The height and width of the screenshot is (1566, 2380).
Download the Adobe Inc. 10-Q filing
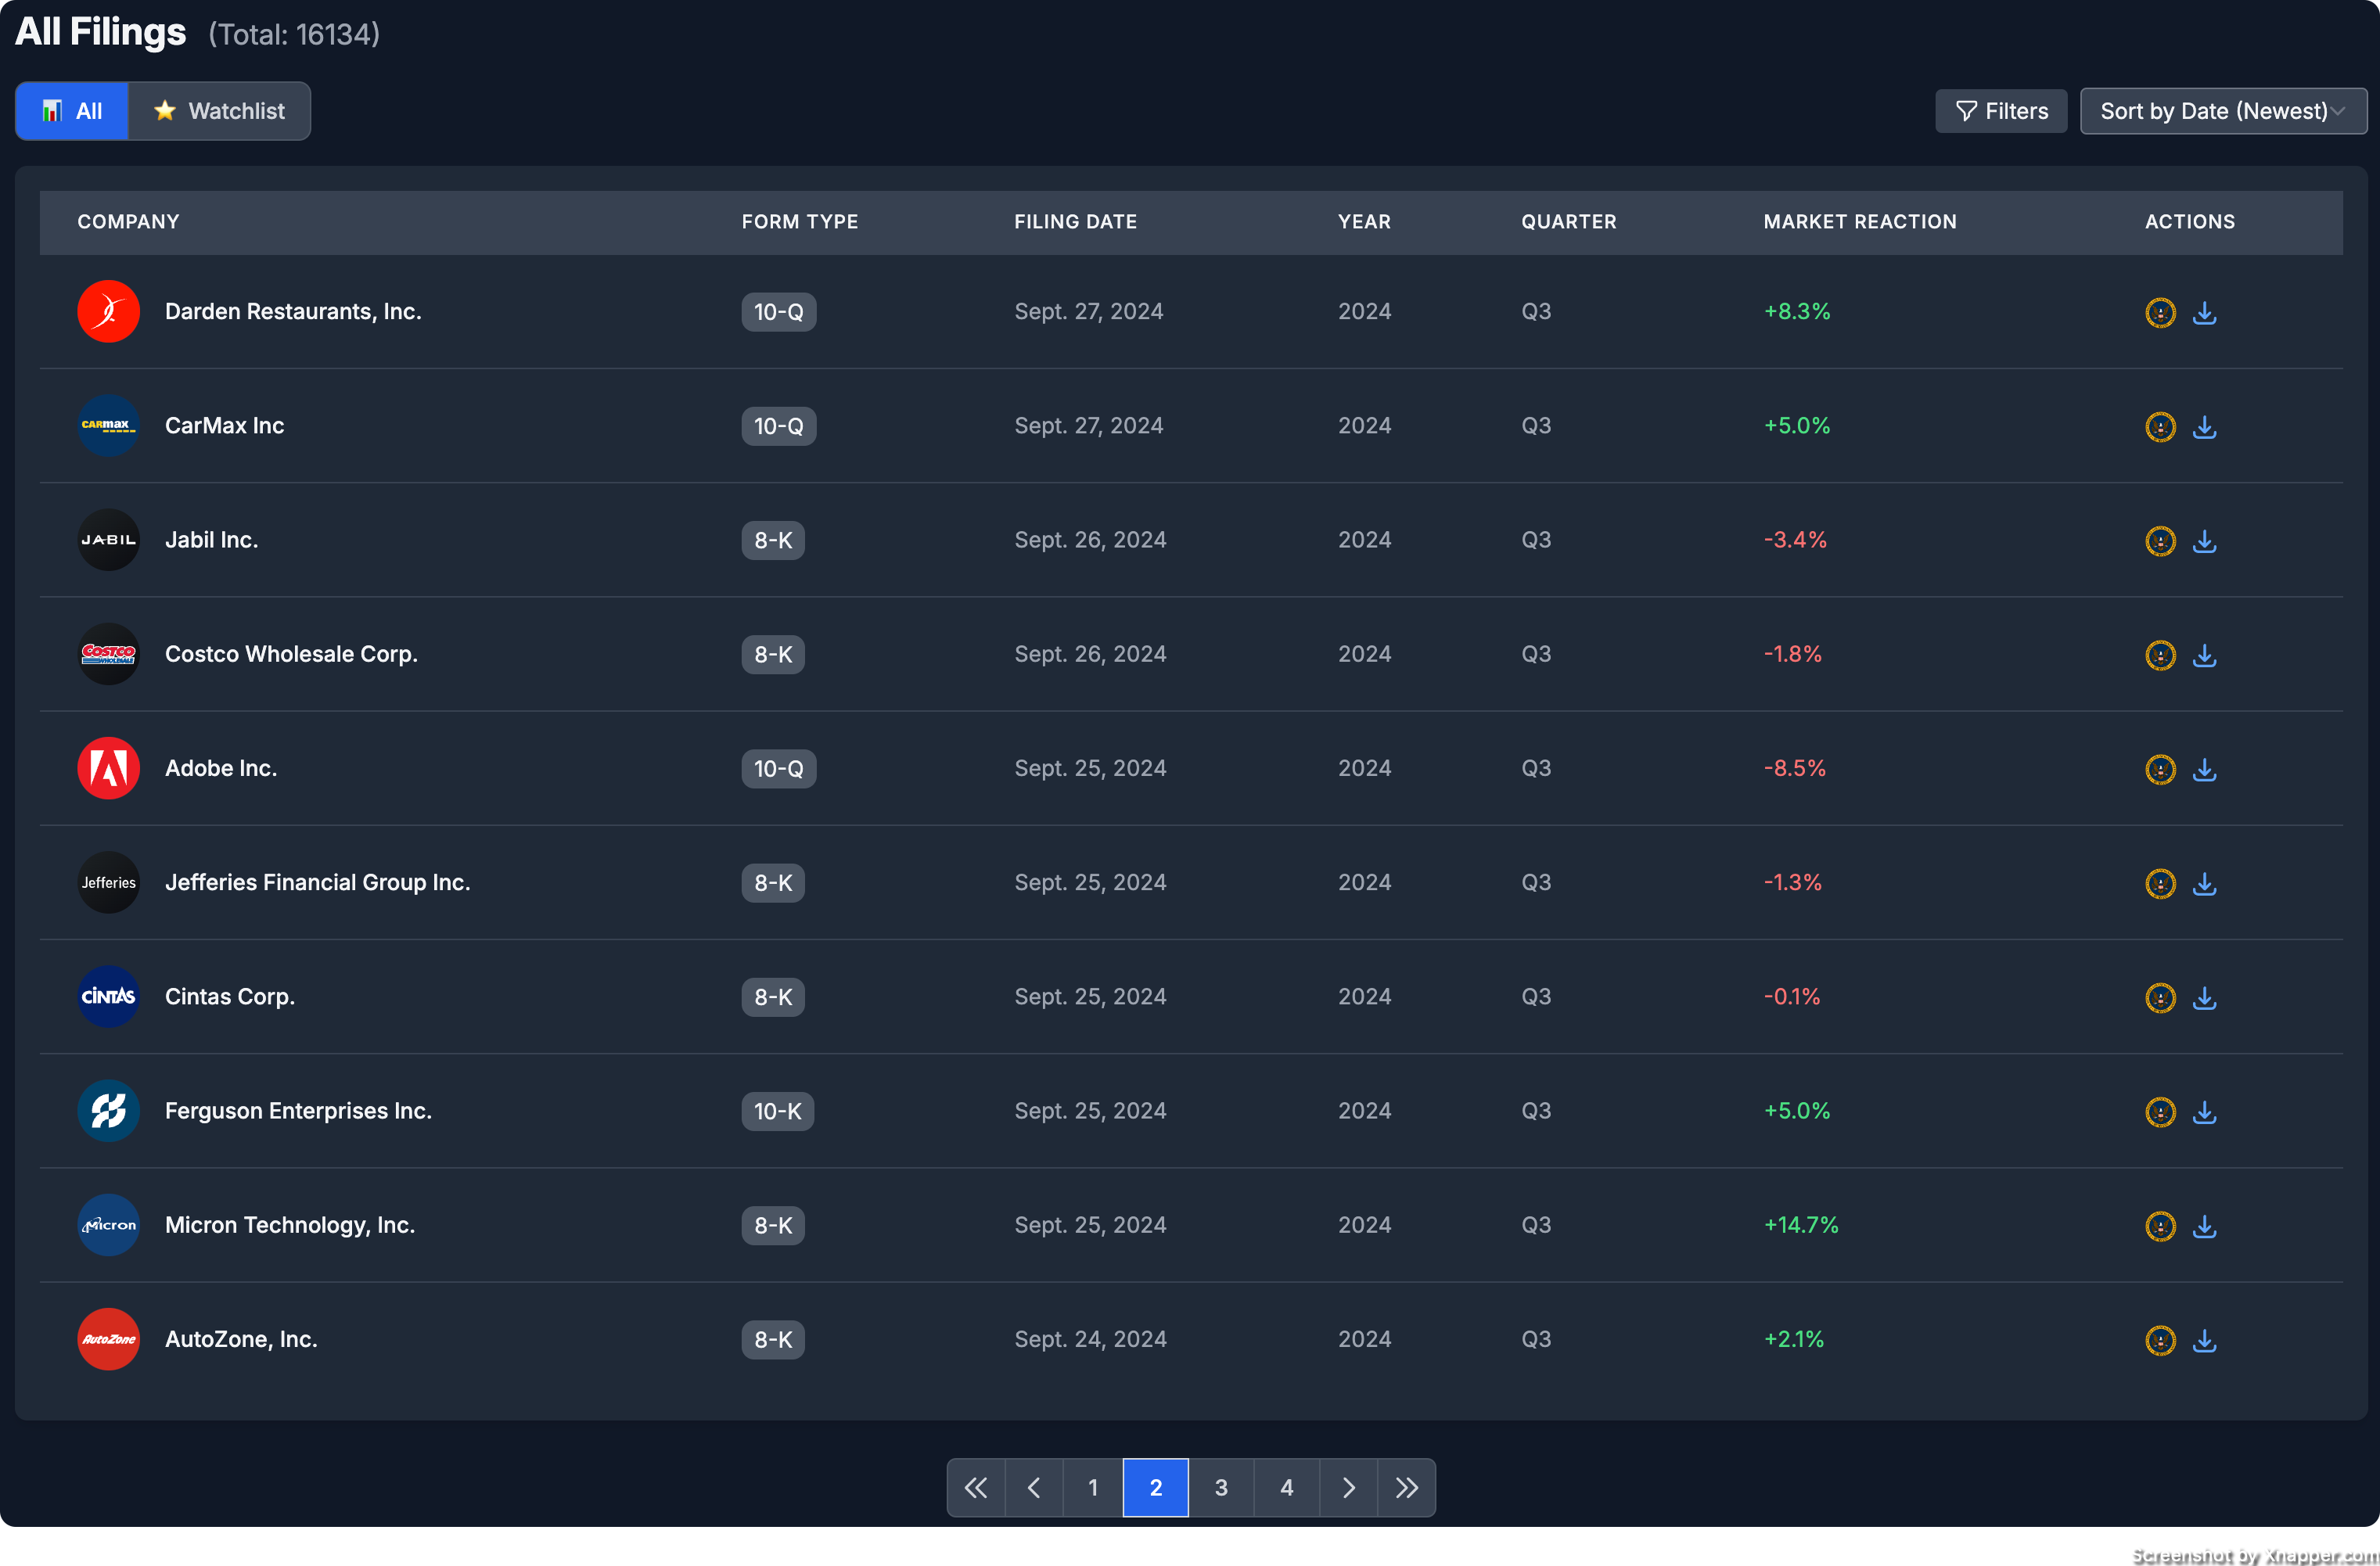pos(2204,769)
